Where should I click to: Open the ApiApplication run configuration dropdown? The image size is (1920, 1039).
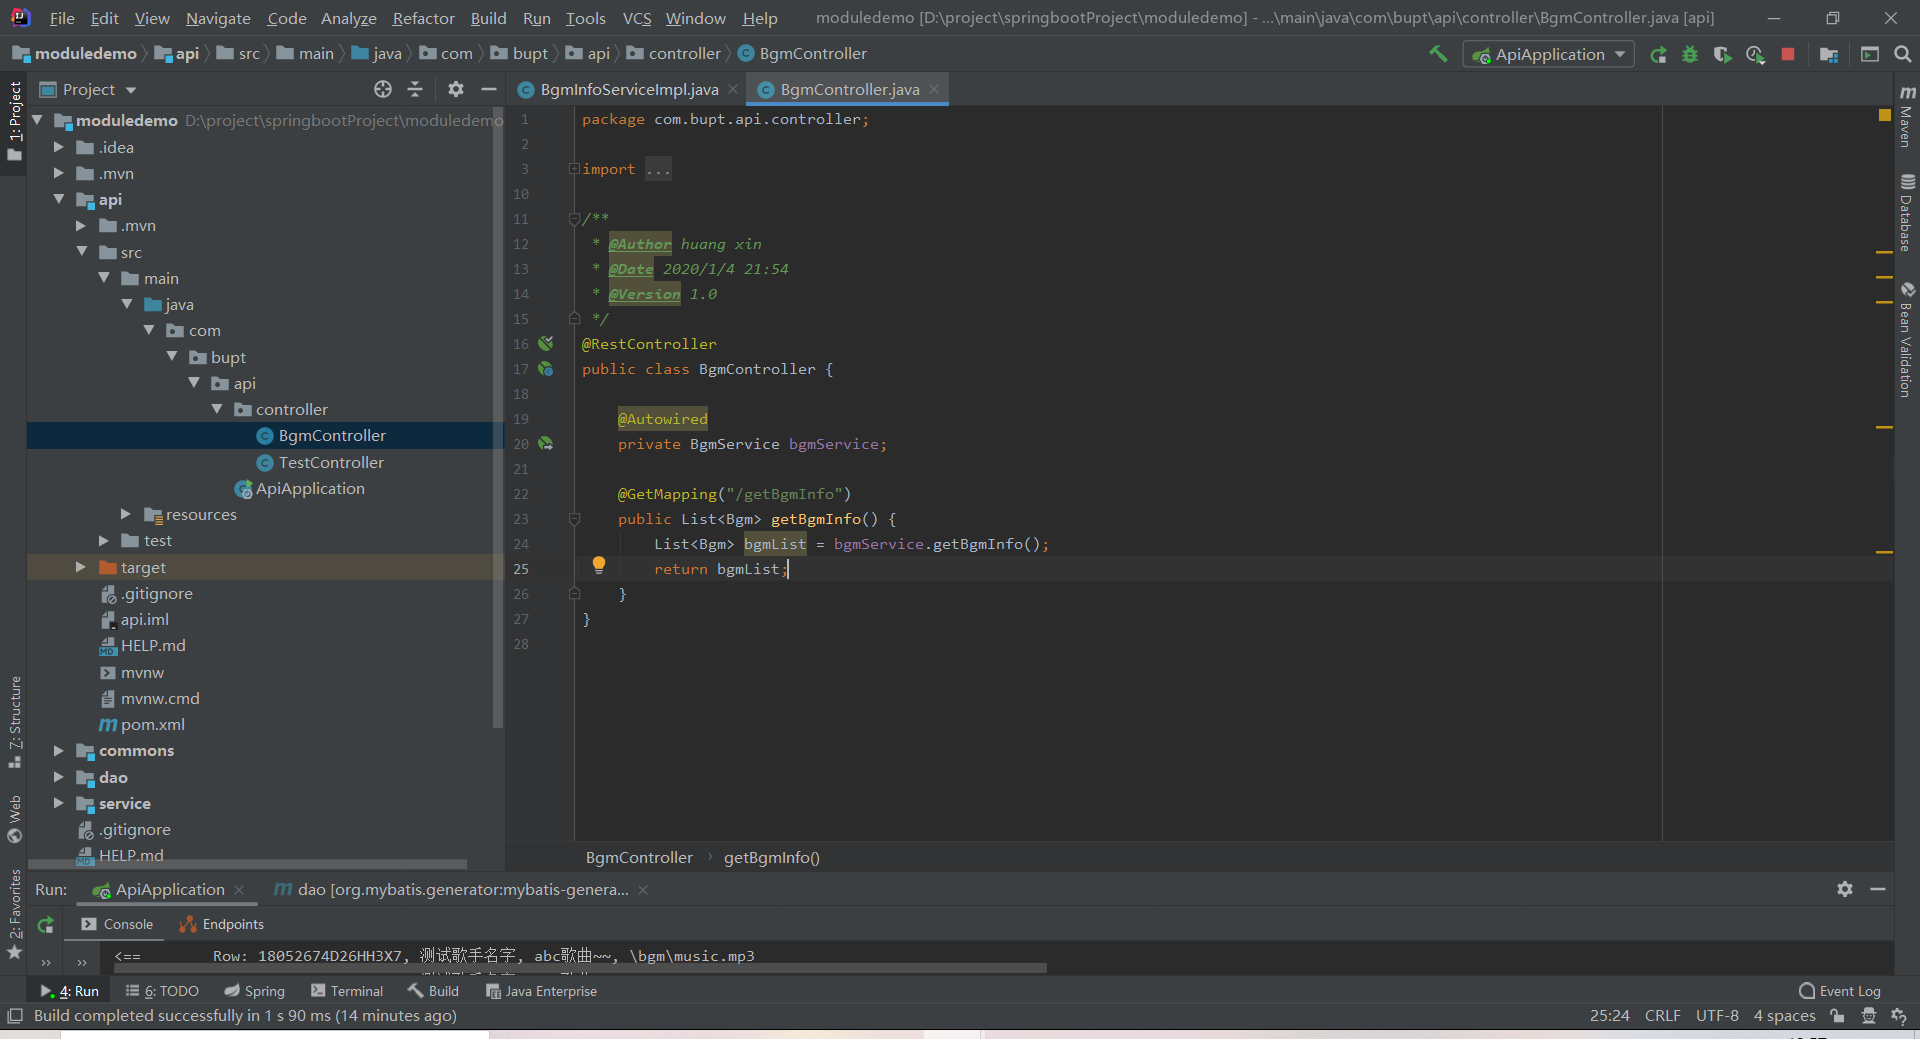[1549, 55]
